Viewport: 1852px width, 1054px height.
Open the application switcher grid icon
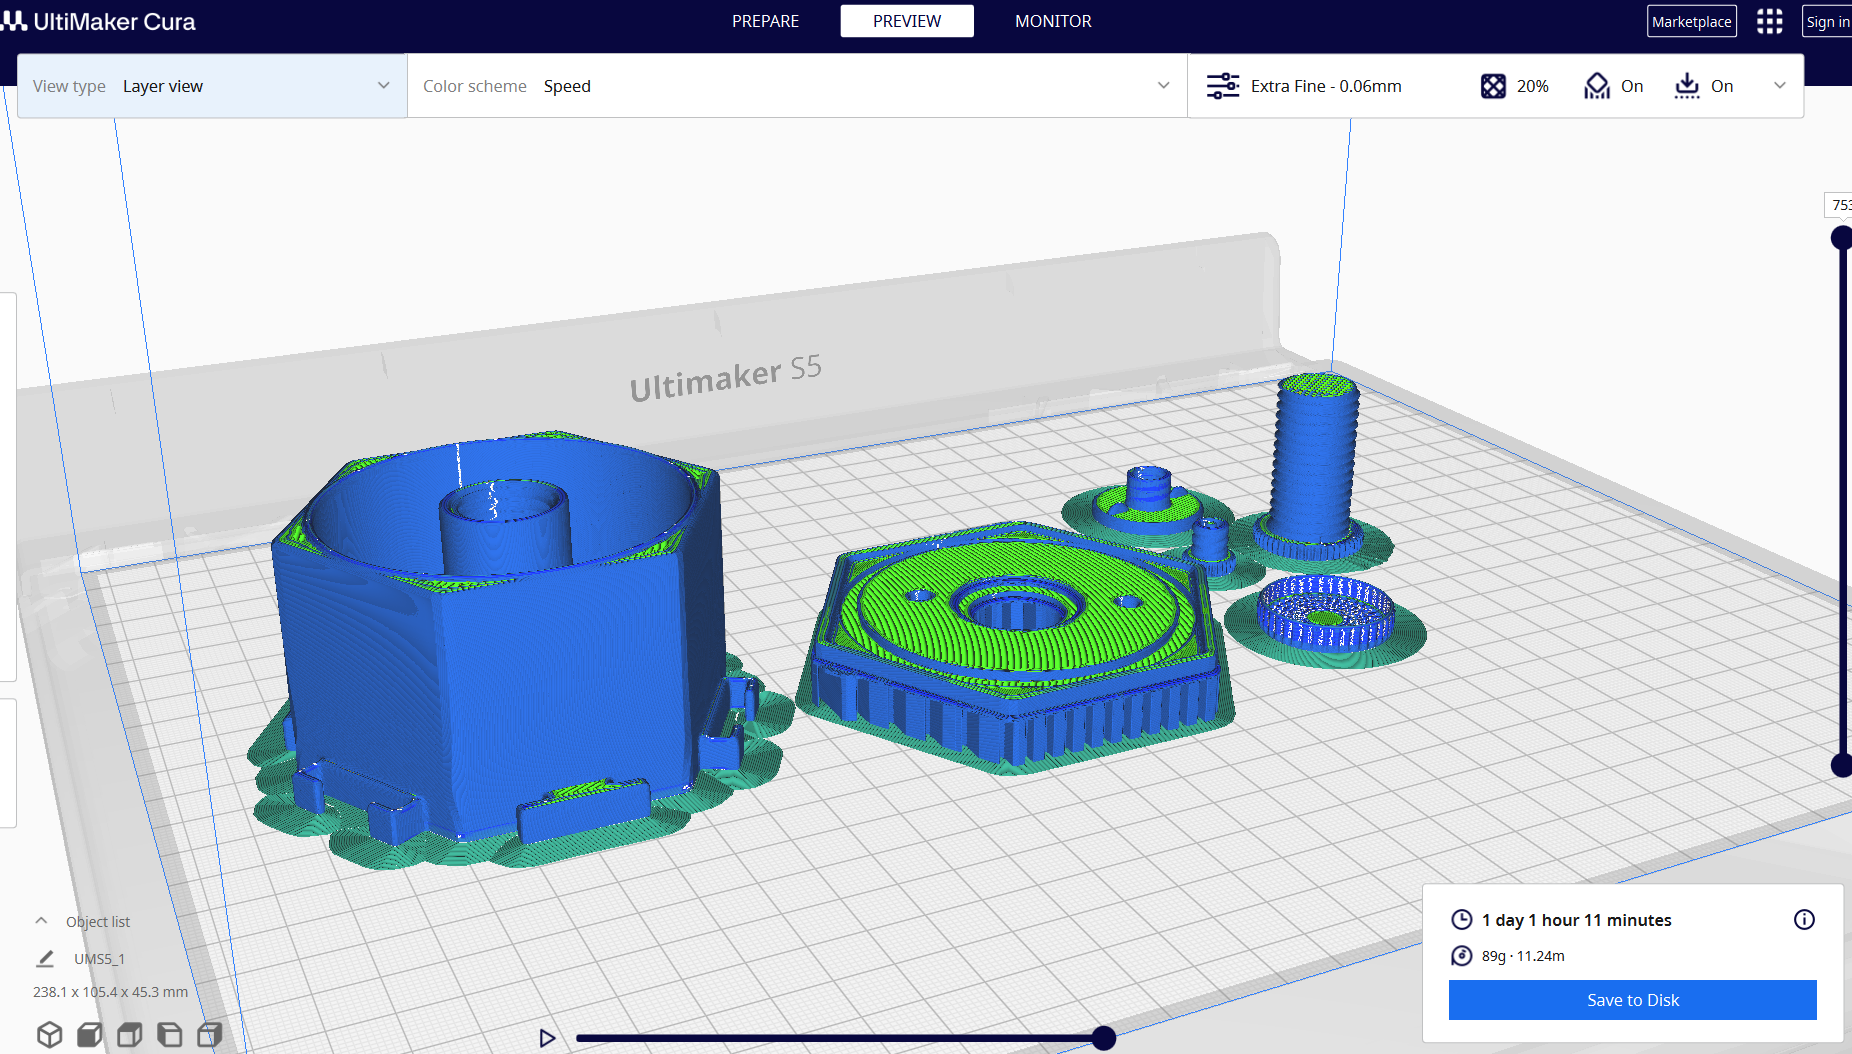click(x=1769, y=21)
